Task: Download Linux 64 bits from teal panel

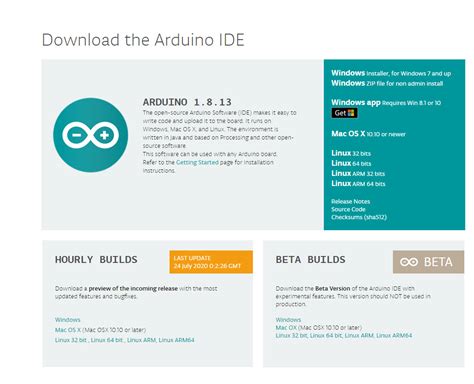Action: [351, 163]
